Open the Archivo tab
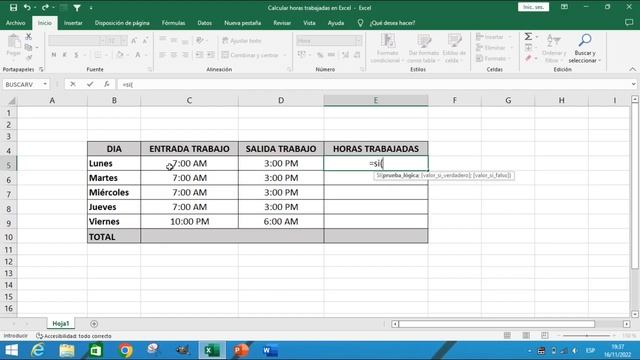 point(16,23)
